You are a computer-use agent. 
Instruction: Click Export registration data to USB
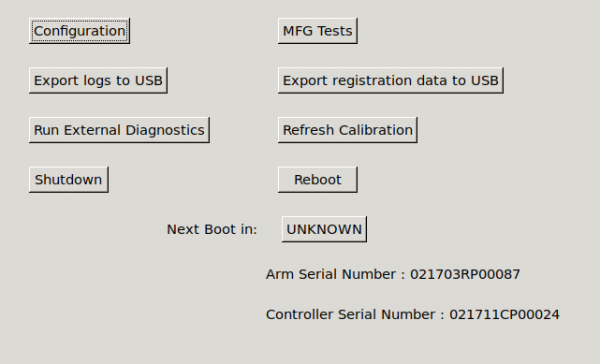pyautogui.click(x=391, y=80)
